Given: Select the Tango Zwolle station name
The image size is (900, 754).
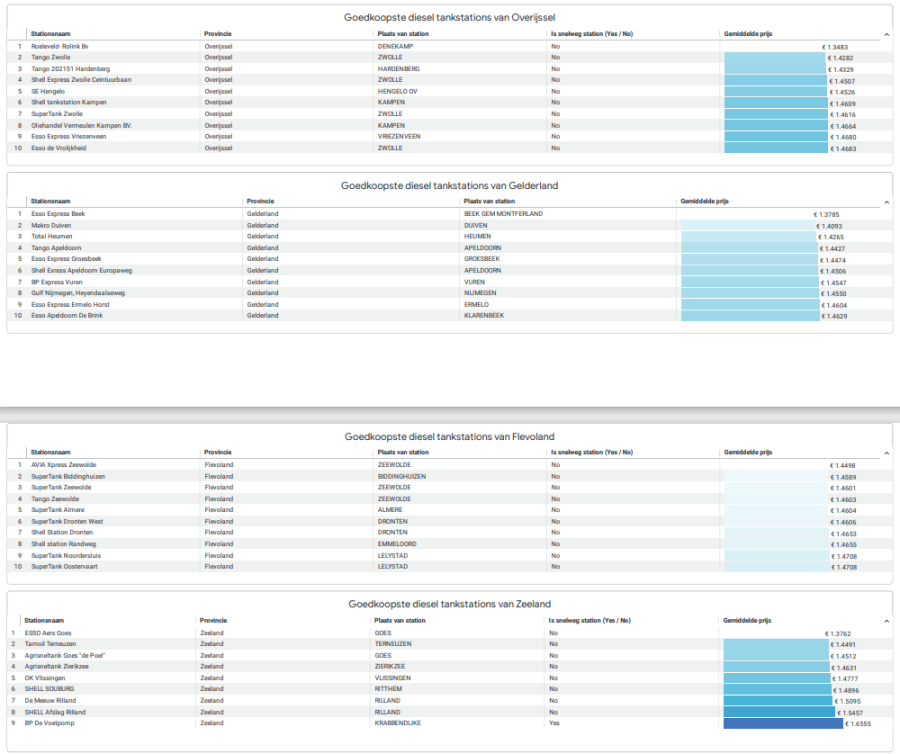Looking at the screenshot, I should tap(51, 57).
